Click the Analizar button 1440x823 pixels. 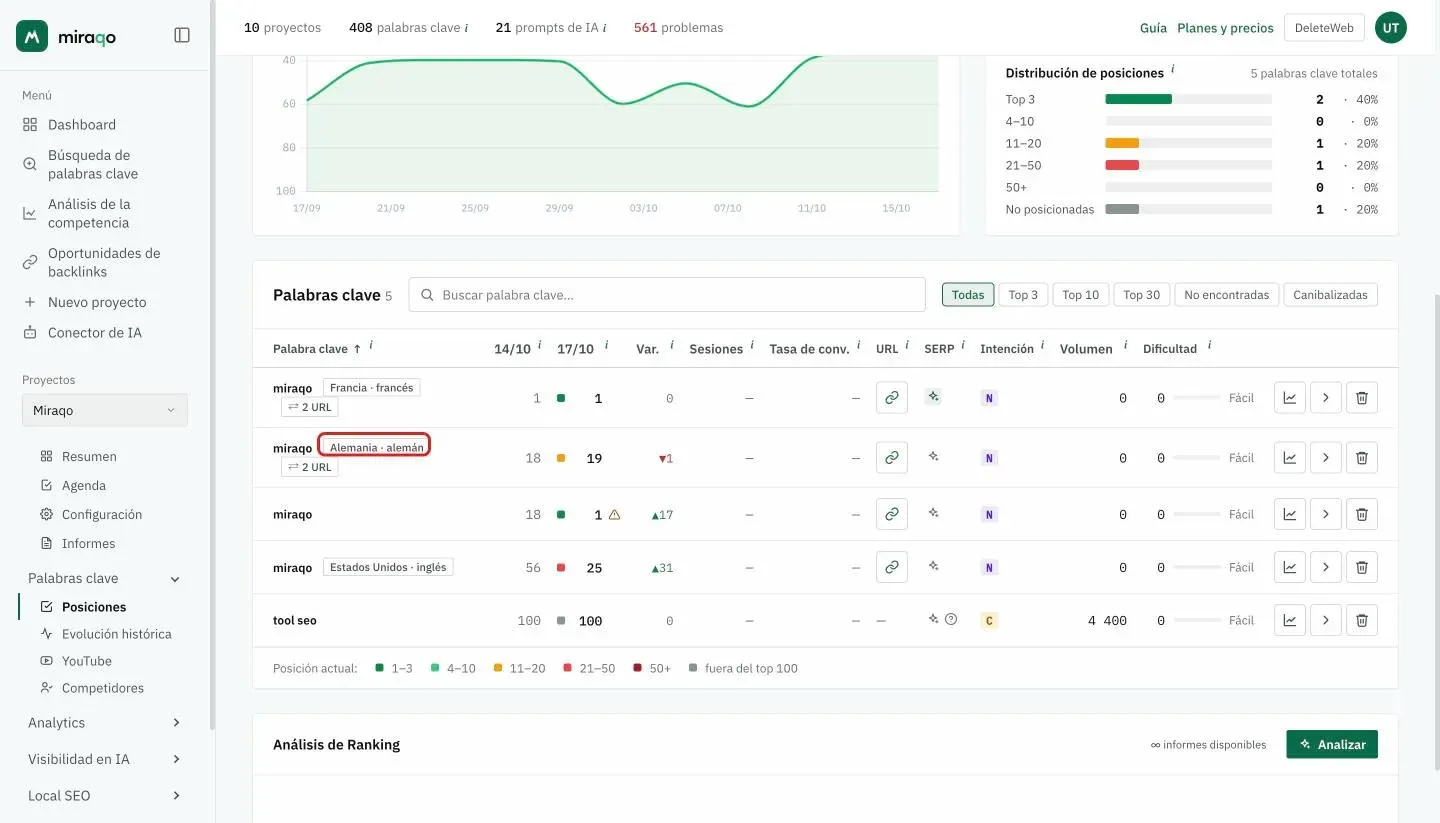tap(1332, 744)
